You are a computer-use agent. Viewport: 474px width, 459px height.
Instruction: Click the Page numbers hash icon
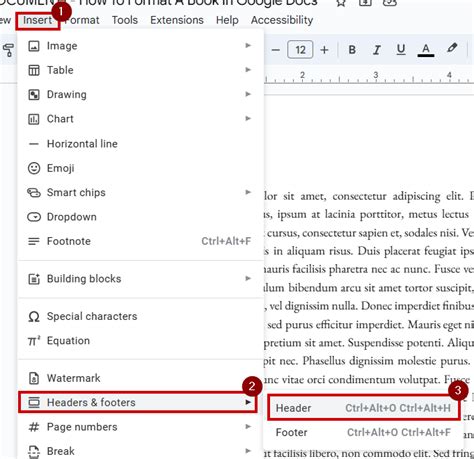tap(34, 427)
